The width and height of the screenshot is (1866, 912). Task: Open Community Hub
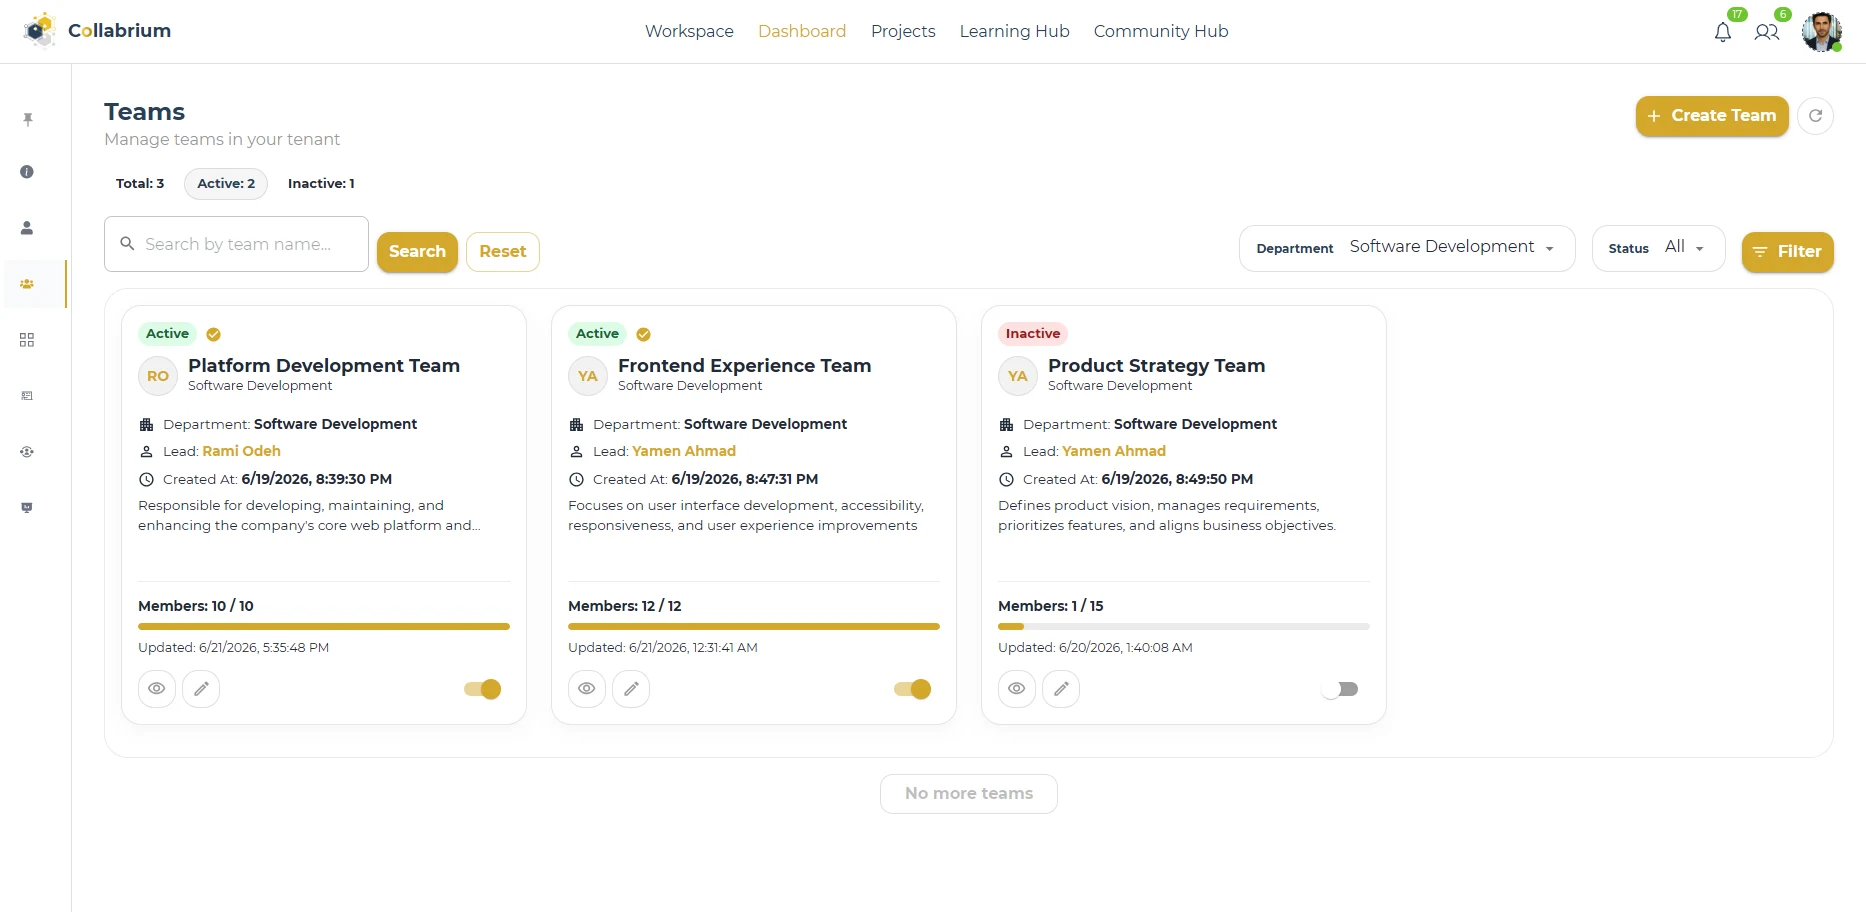[x=1161, y=31]
